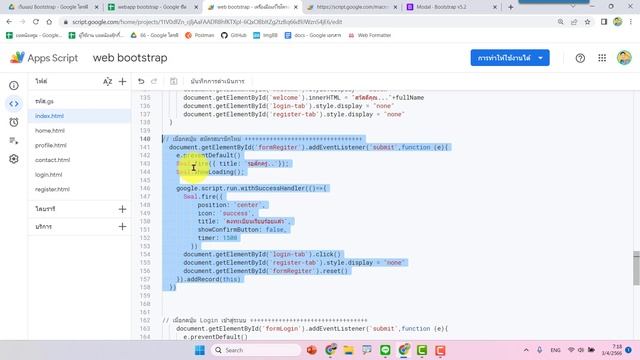Open File Explorer from the taskbar

pos(348,350)
